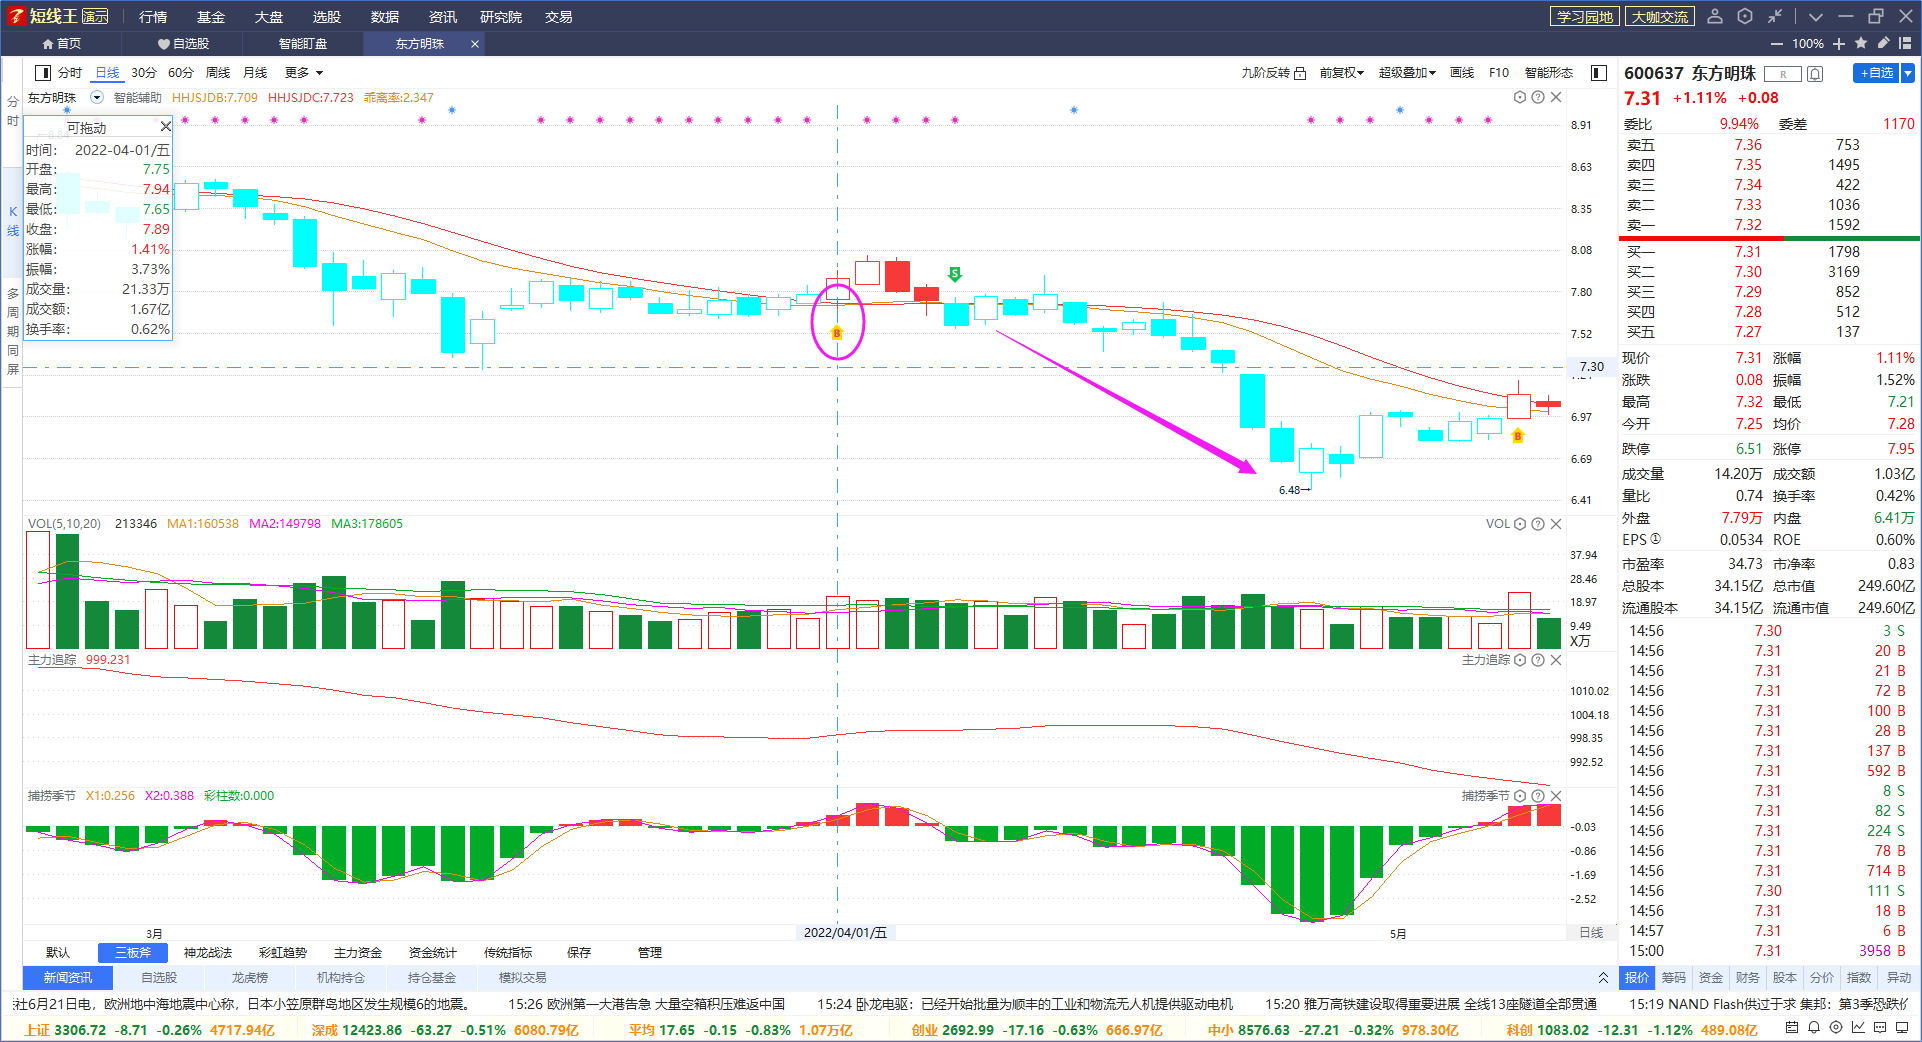Viewport: 1922px width, 1042px height.
Task: Click the bell notification icon in status bar
Action: [1813, 1027]
